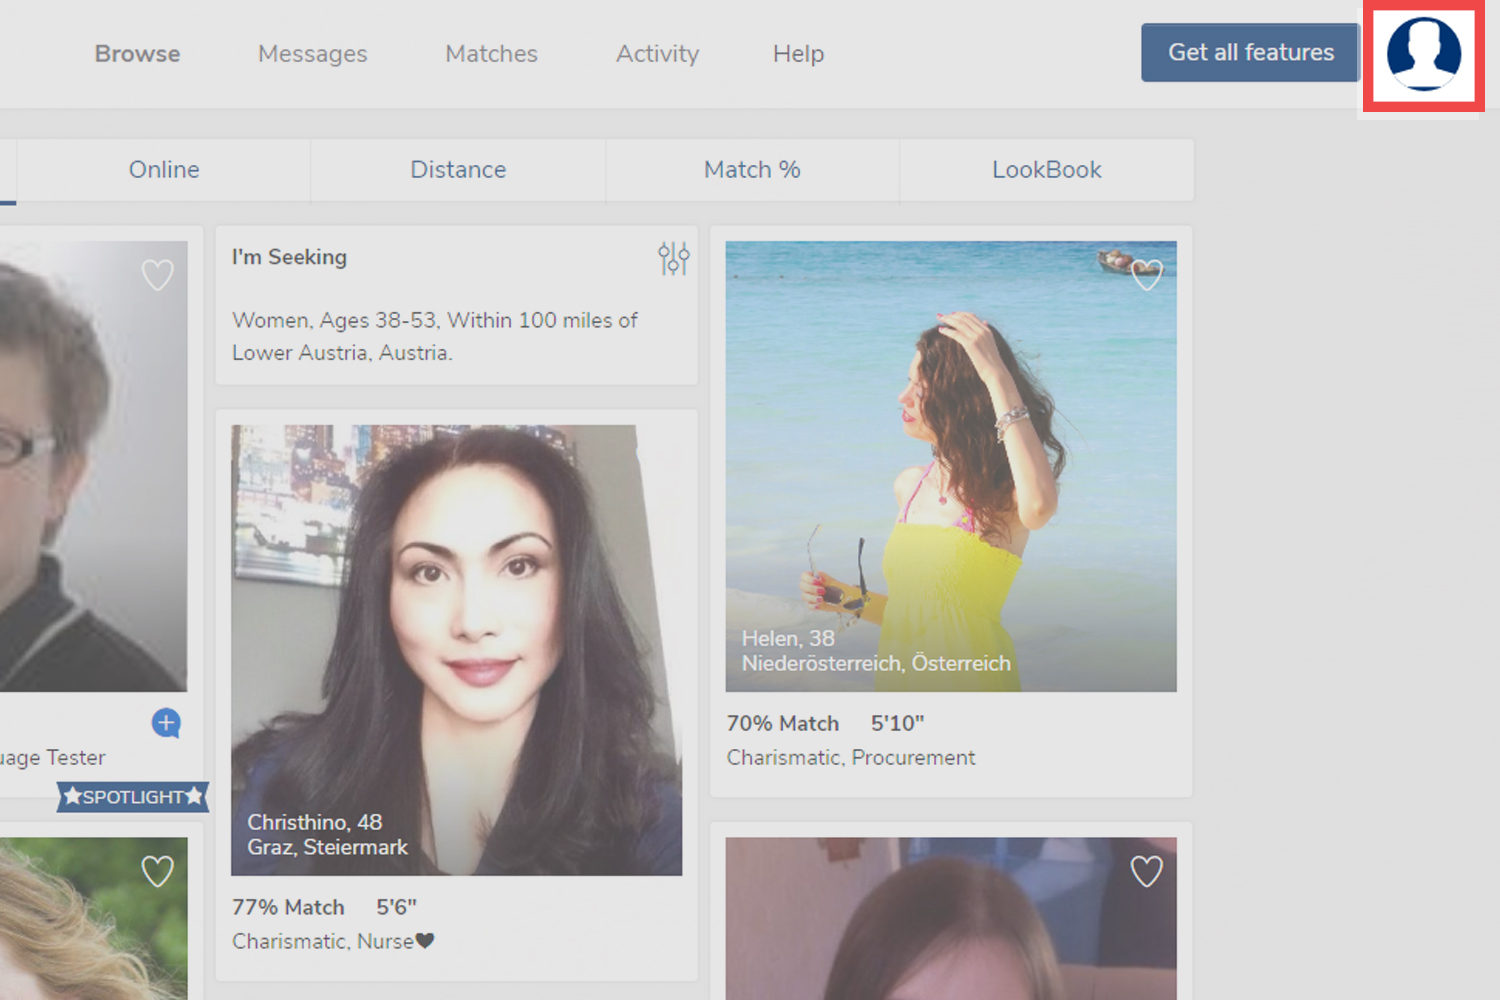1500x1000 pixels.
Task: Open Christhino's profile photo
Action: pos(457,650)
